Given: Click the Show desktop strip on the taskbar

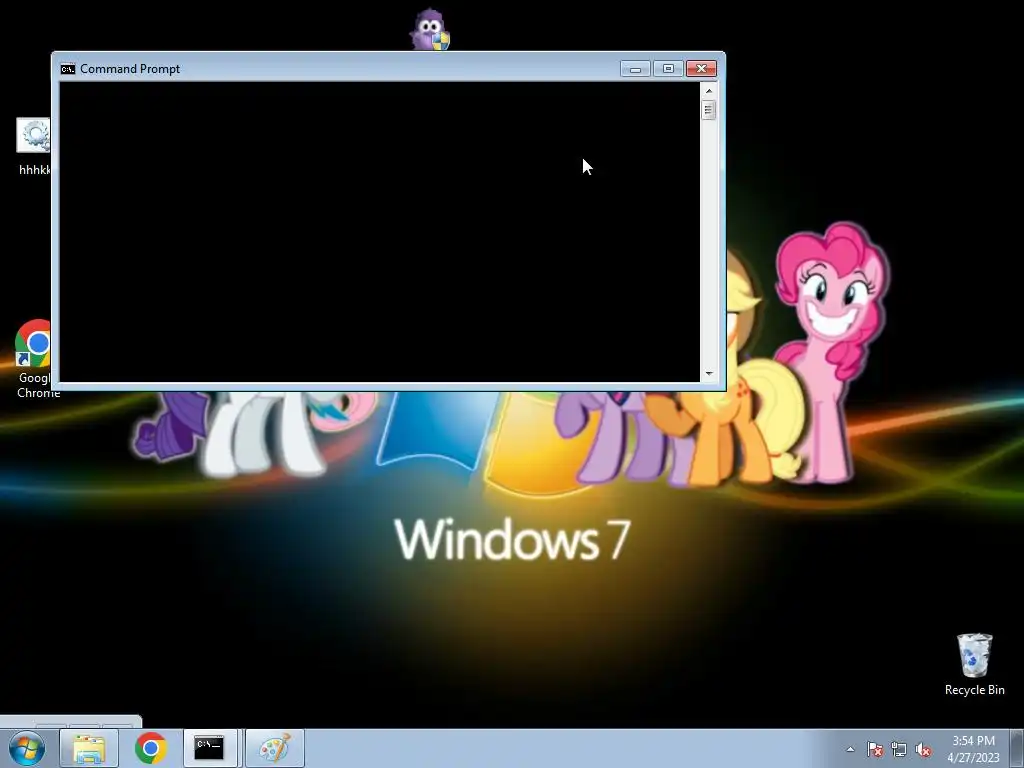Looking at the screenshot, I should [x=1017, y=748].
